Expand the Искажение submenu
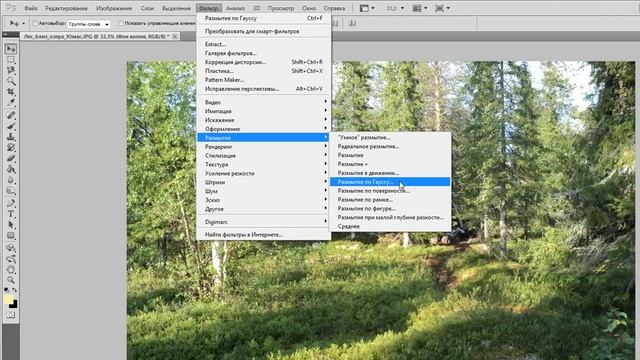Image resolution: width=640 pixels, height=360 pixels. pos(263,120)
